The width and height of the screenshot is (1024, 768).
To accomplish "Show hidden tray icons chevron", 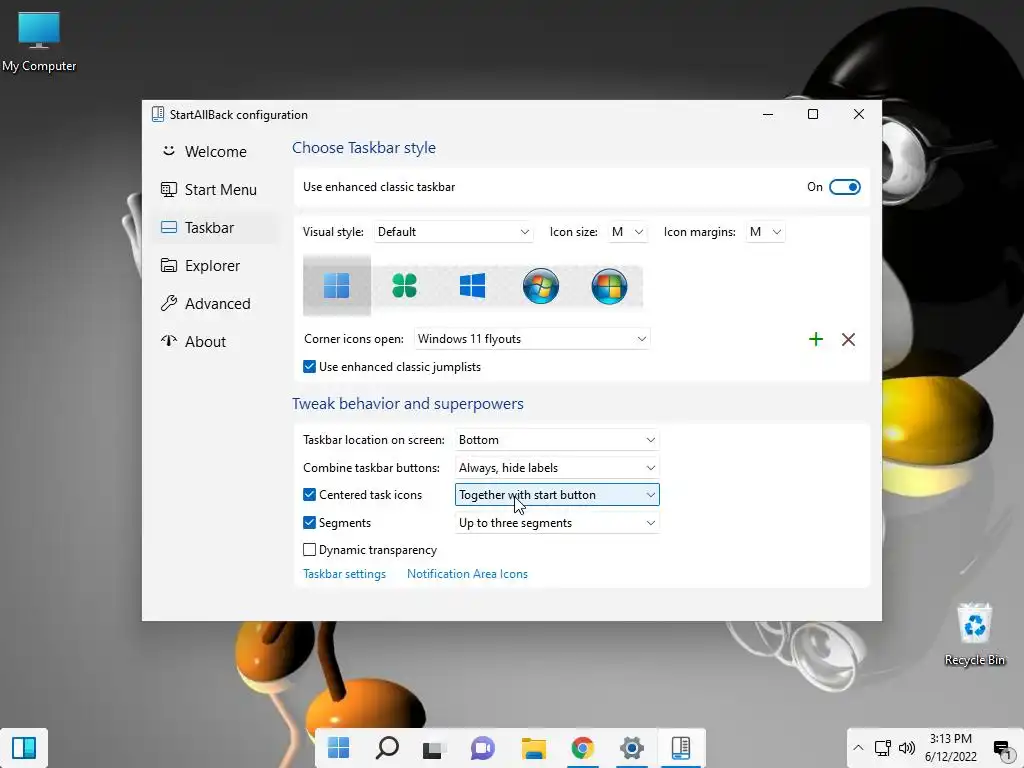I will 858,748.
